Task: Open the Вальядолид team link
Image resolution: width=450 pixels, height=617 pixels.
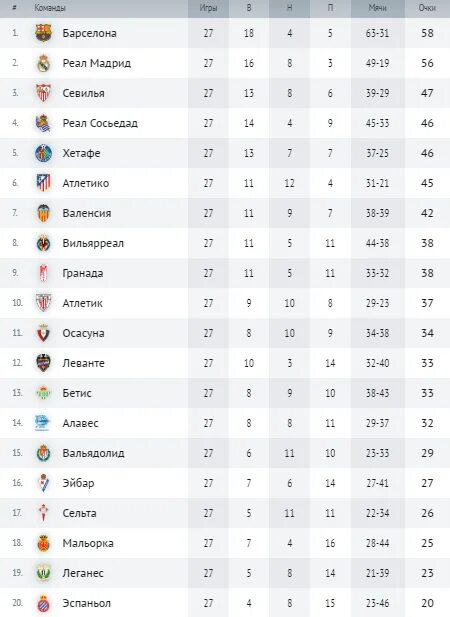Action: point(93,453)
